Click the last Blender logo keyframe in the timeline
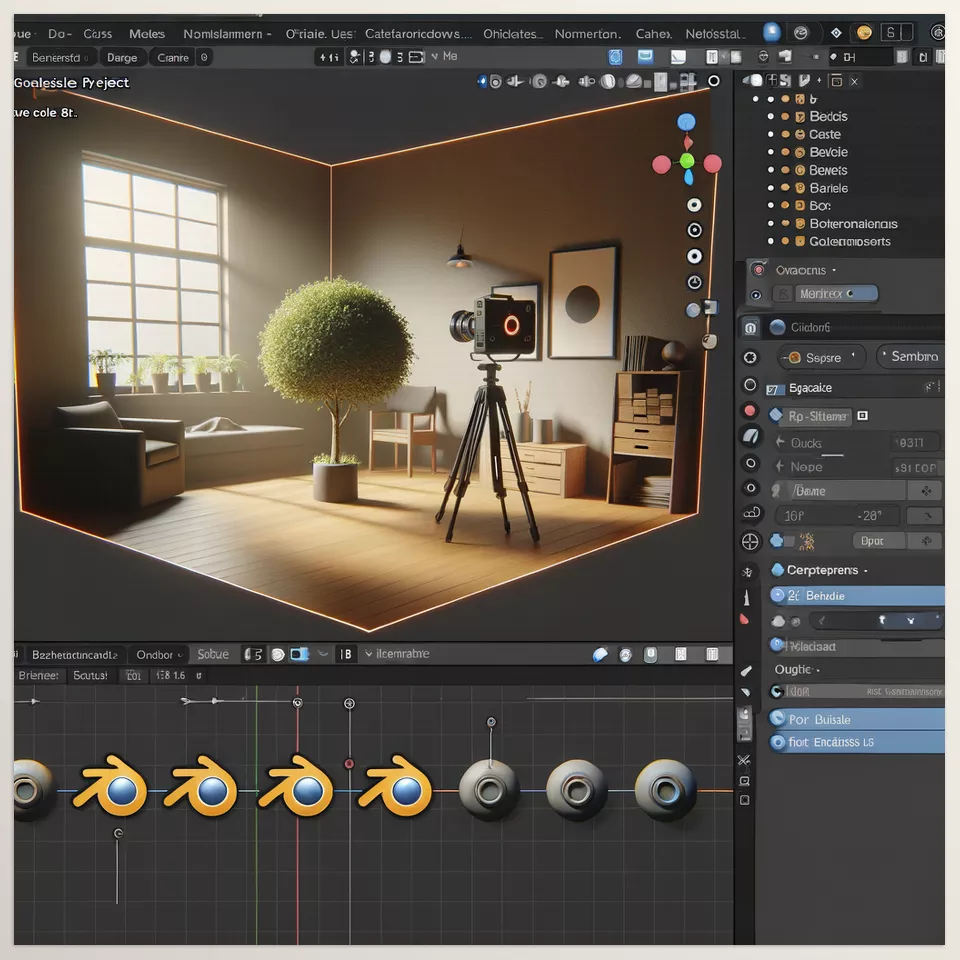 pyautogui.click(x=397, y=787)
